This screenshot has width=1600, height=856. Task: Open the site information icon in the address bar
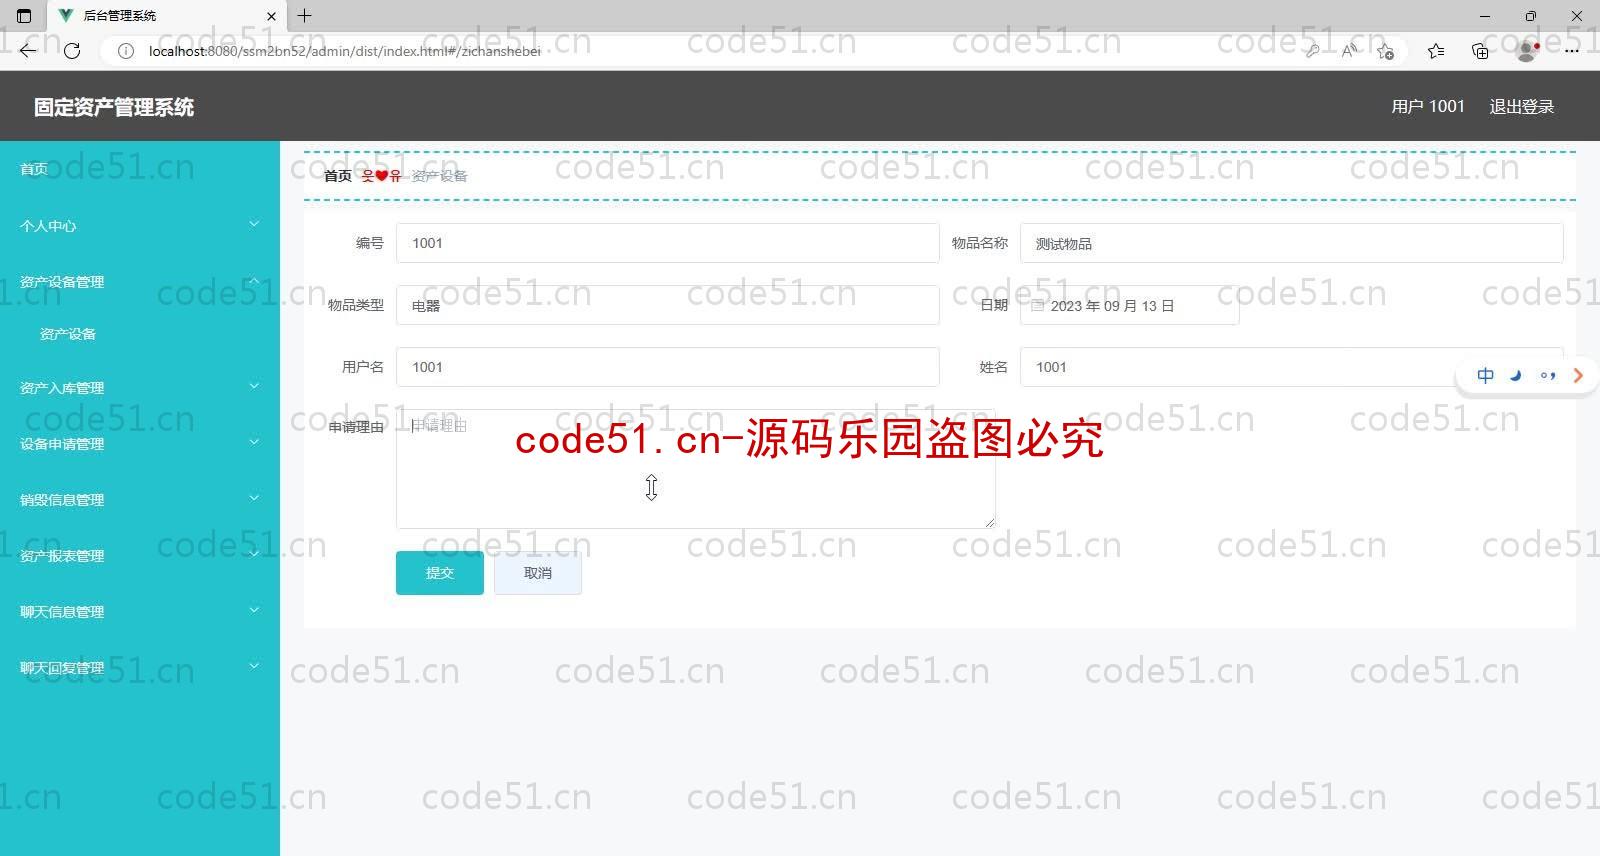tap(125, 51)
